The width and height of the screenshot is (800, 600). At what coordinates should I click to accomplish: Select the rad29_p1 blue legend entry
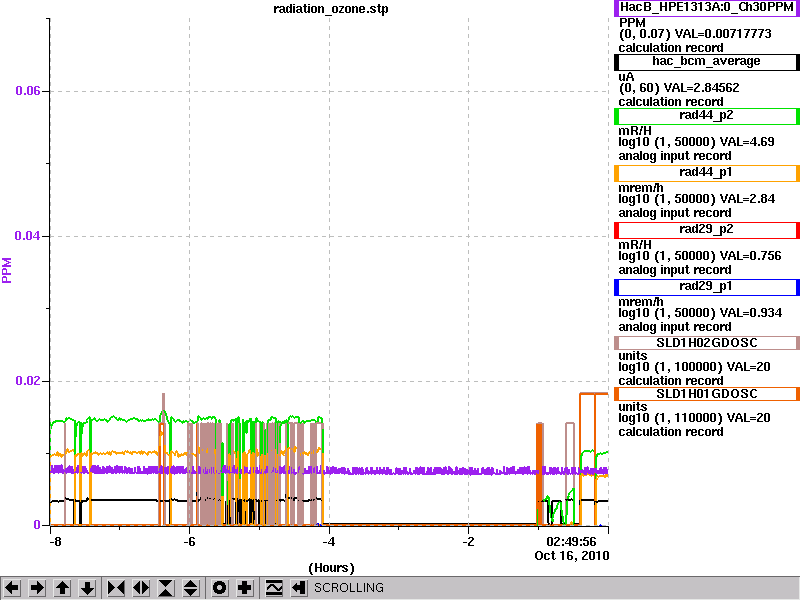pos(707,287)
